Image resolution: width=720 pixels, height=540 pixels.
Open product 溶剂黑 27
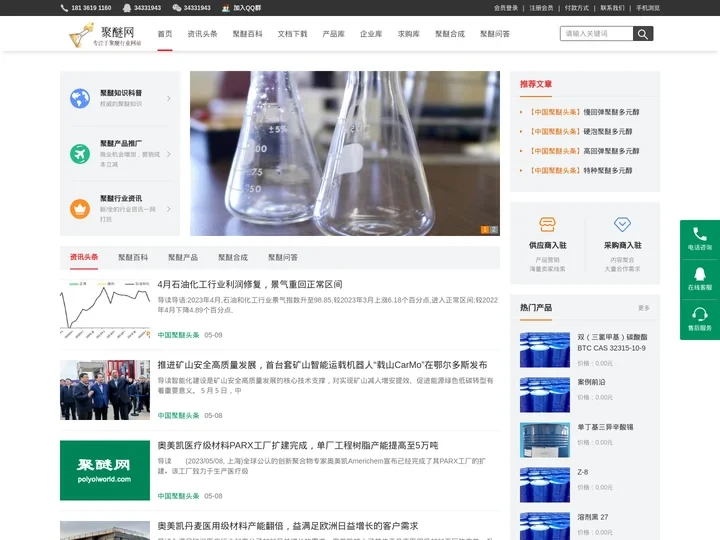pos(593,517)
